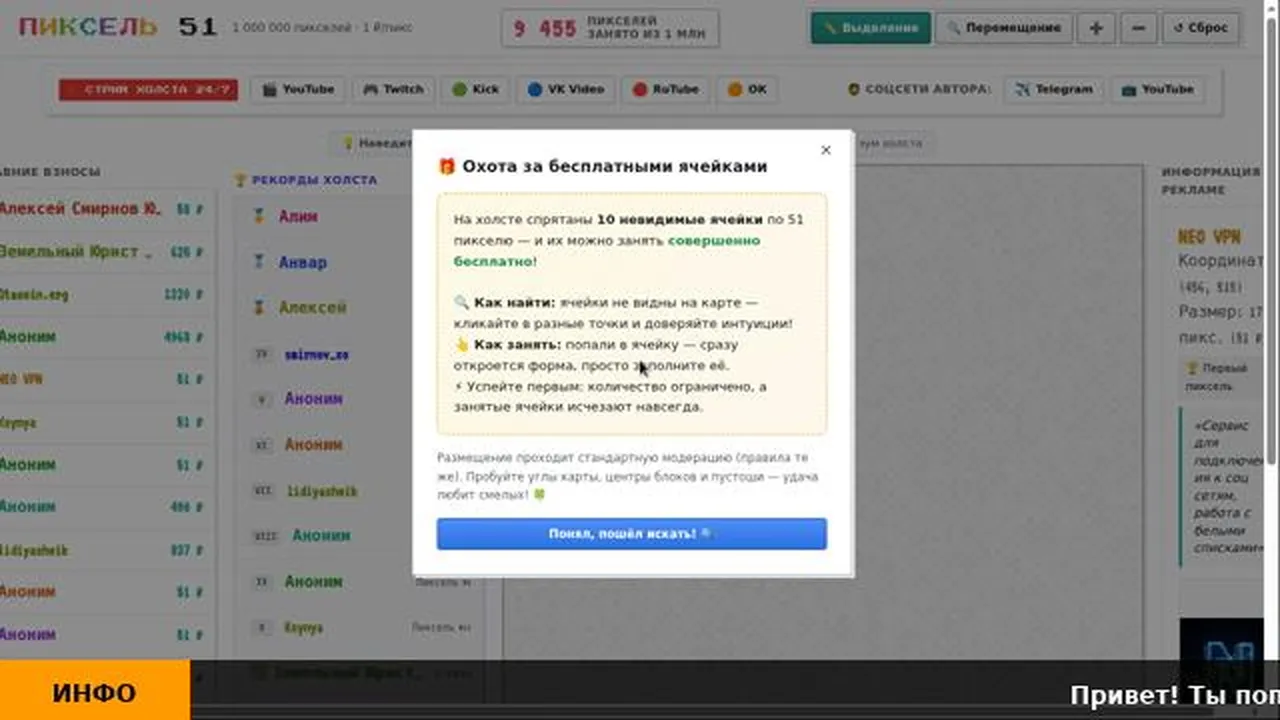The height and width of the screenshot is (720, 1280).
Task: Close the free cells hunt popup
Action: (x=825, y=150)
